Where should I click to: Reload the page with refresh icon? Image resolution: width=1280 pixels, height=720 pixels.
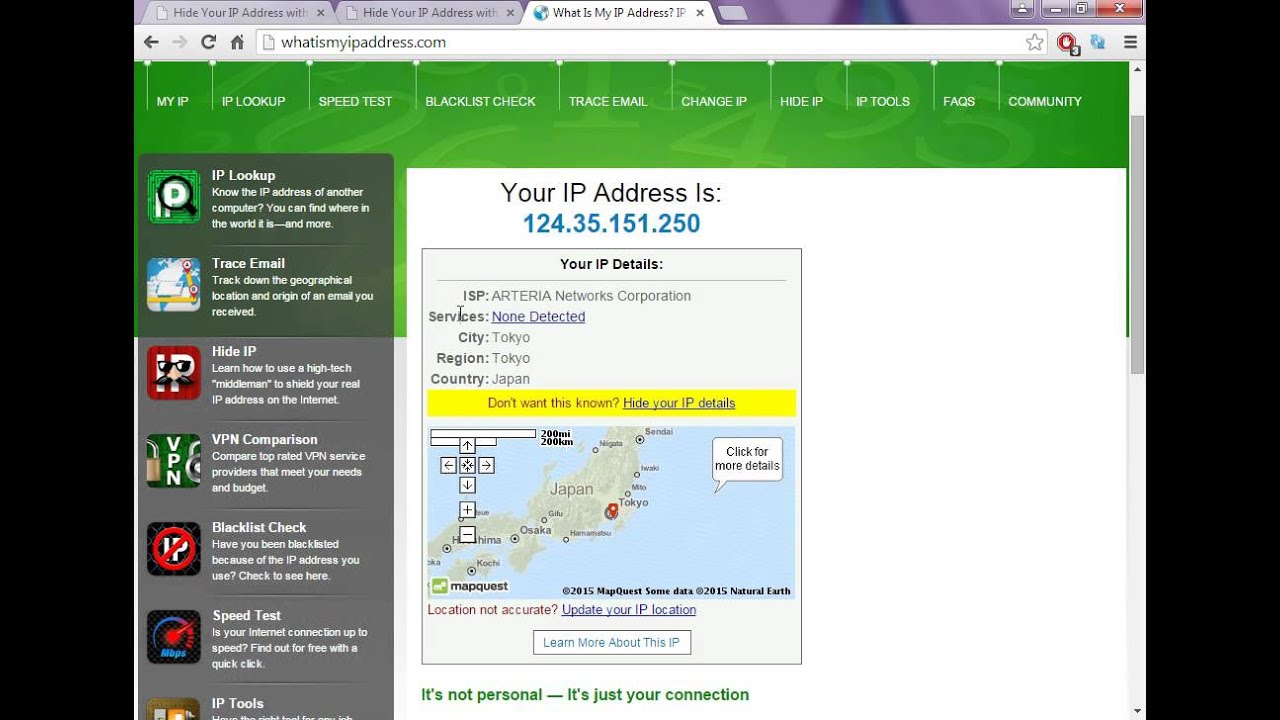(208, 42)
